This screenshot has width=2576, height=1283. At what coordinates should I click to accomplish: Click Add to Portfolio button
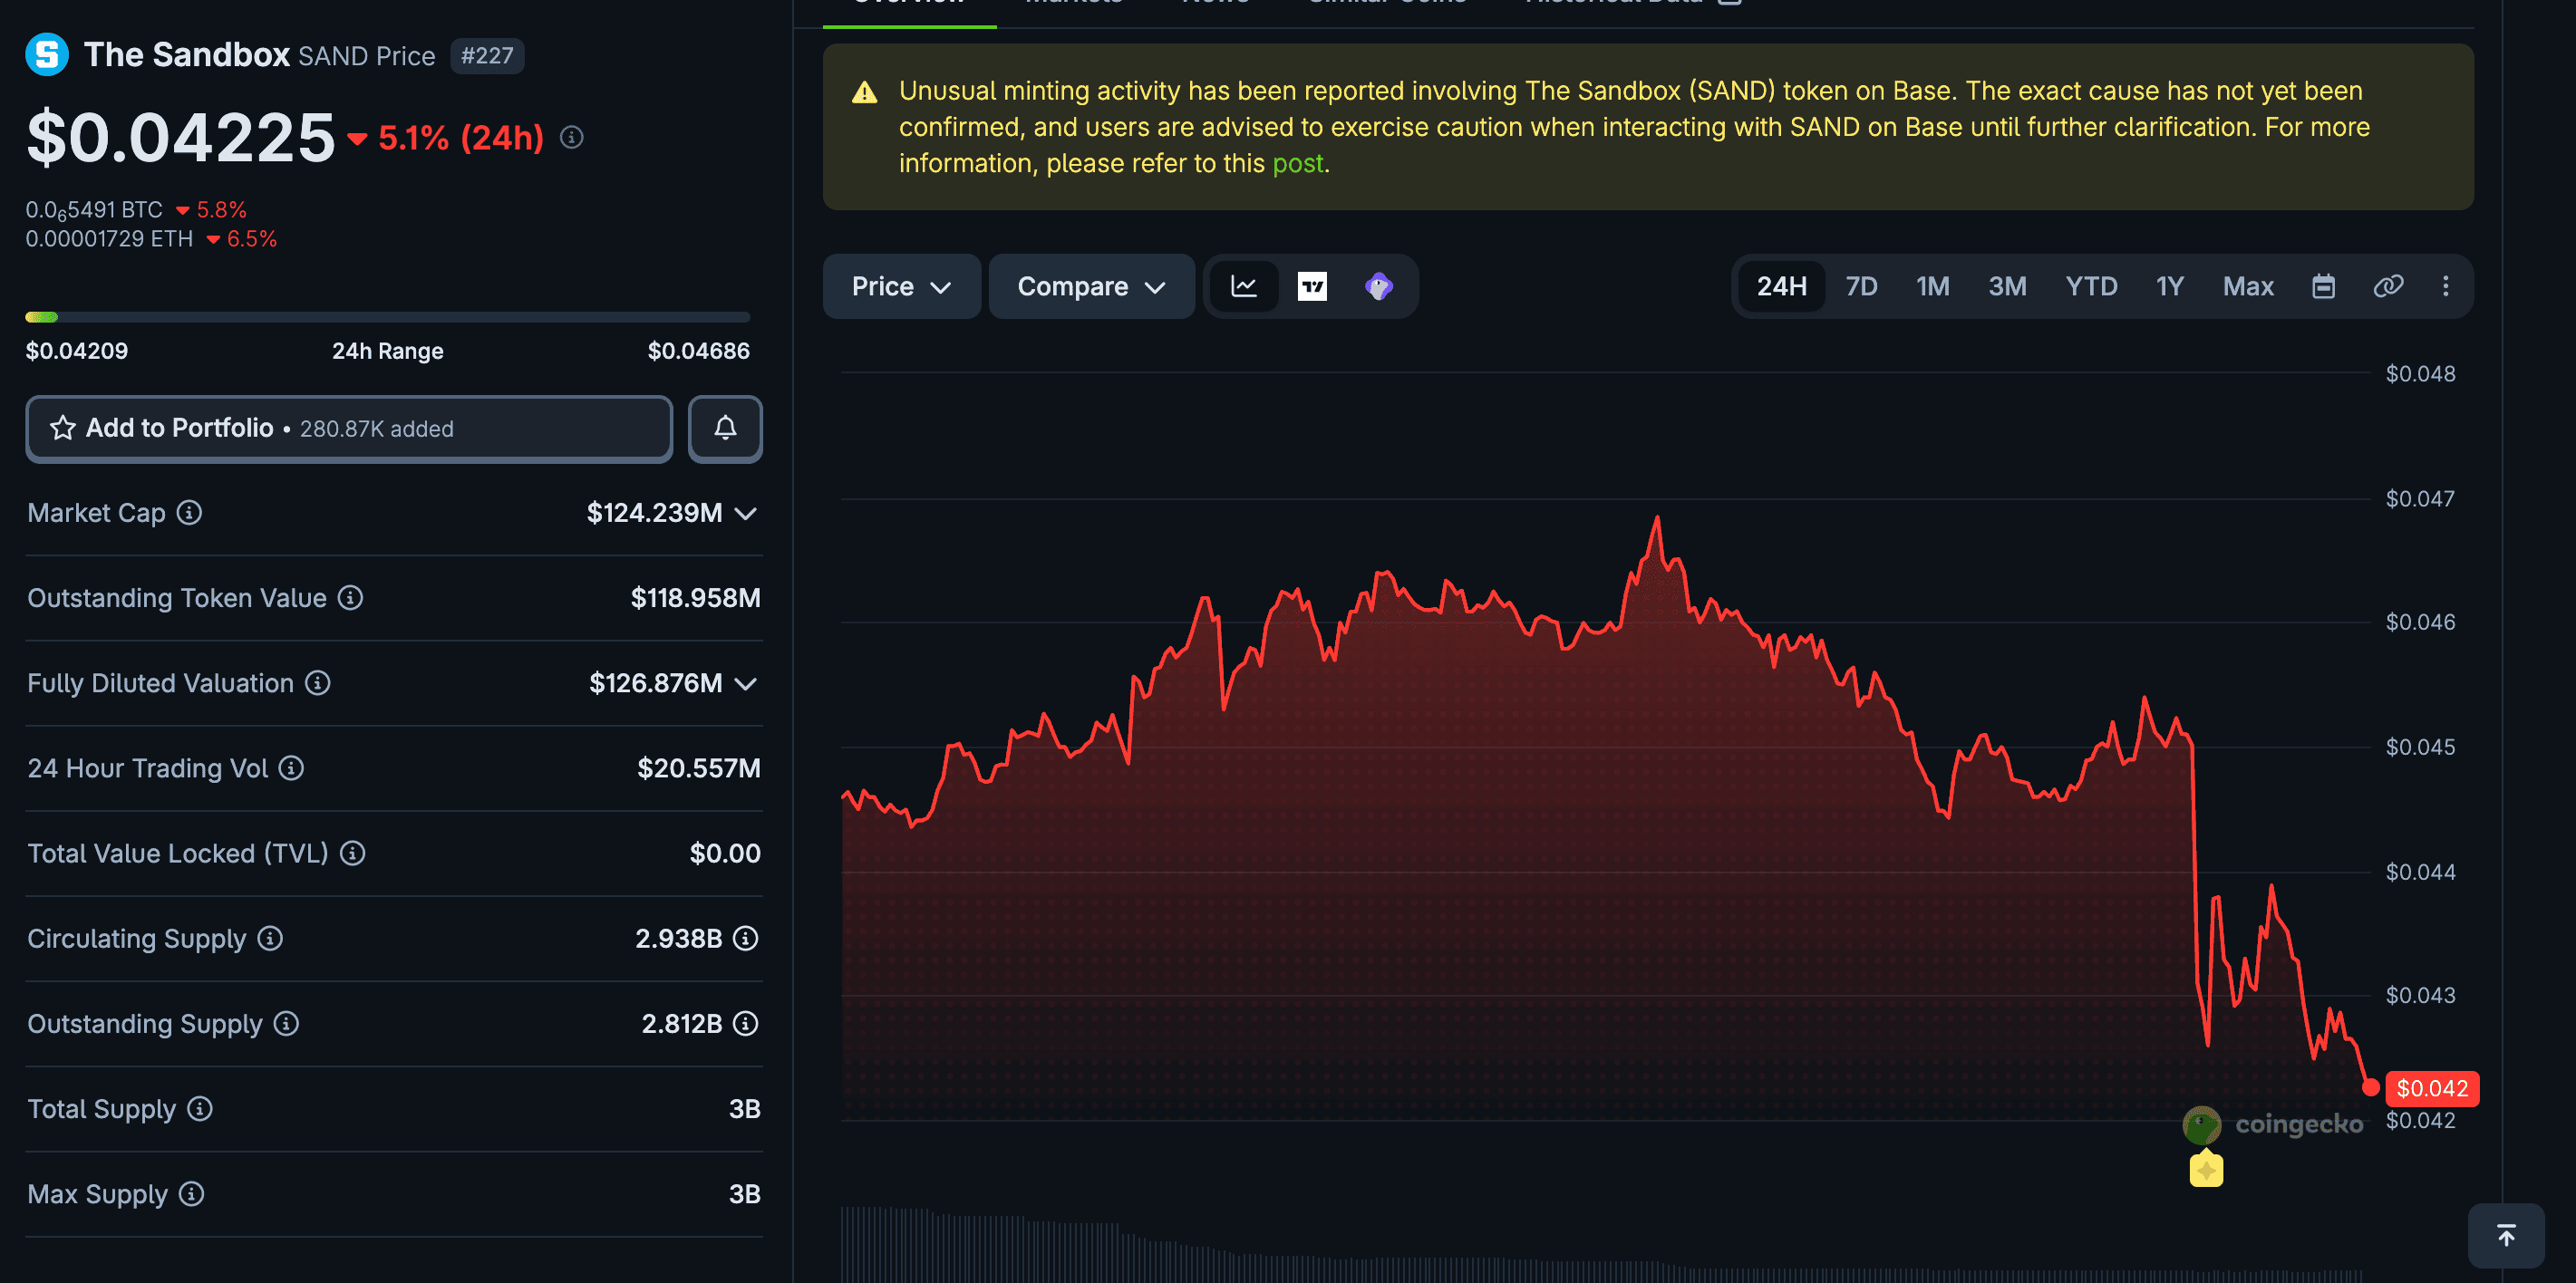coord(349,428)
